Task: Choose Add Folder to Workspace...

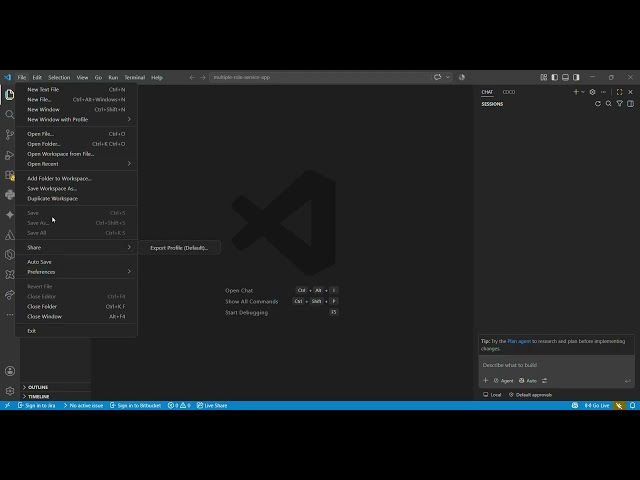Action: pyautogui.click(x=76, y=178)
